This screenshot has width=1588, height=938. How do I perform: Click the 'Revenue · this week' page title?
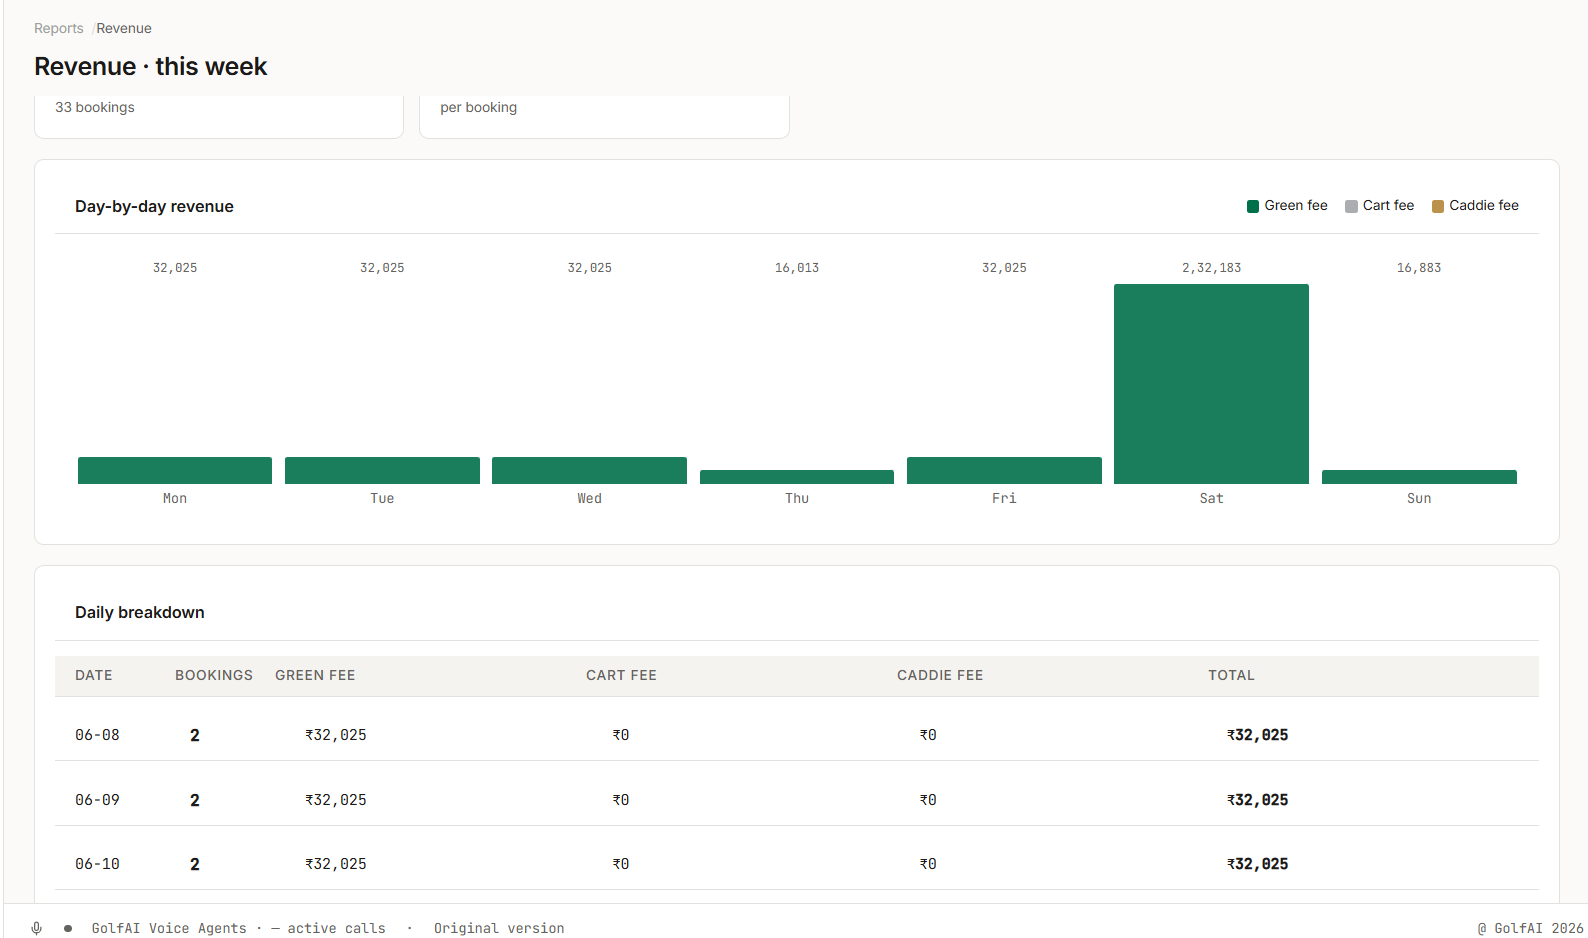(x=151, y=66)
